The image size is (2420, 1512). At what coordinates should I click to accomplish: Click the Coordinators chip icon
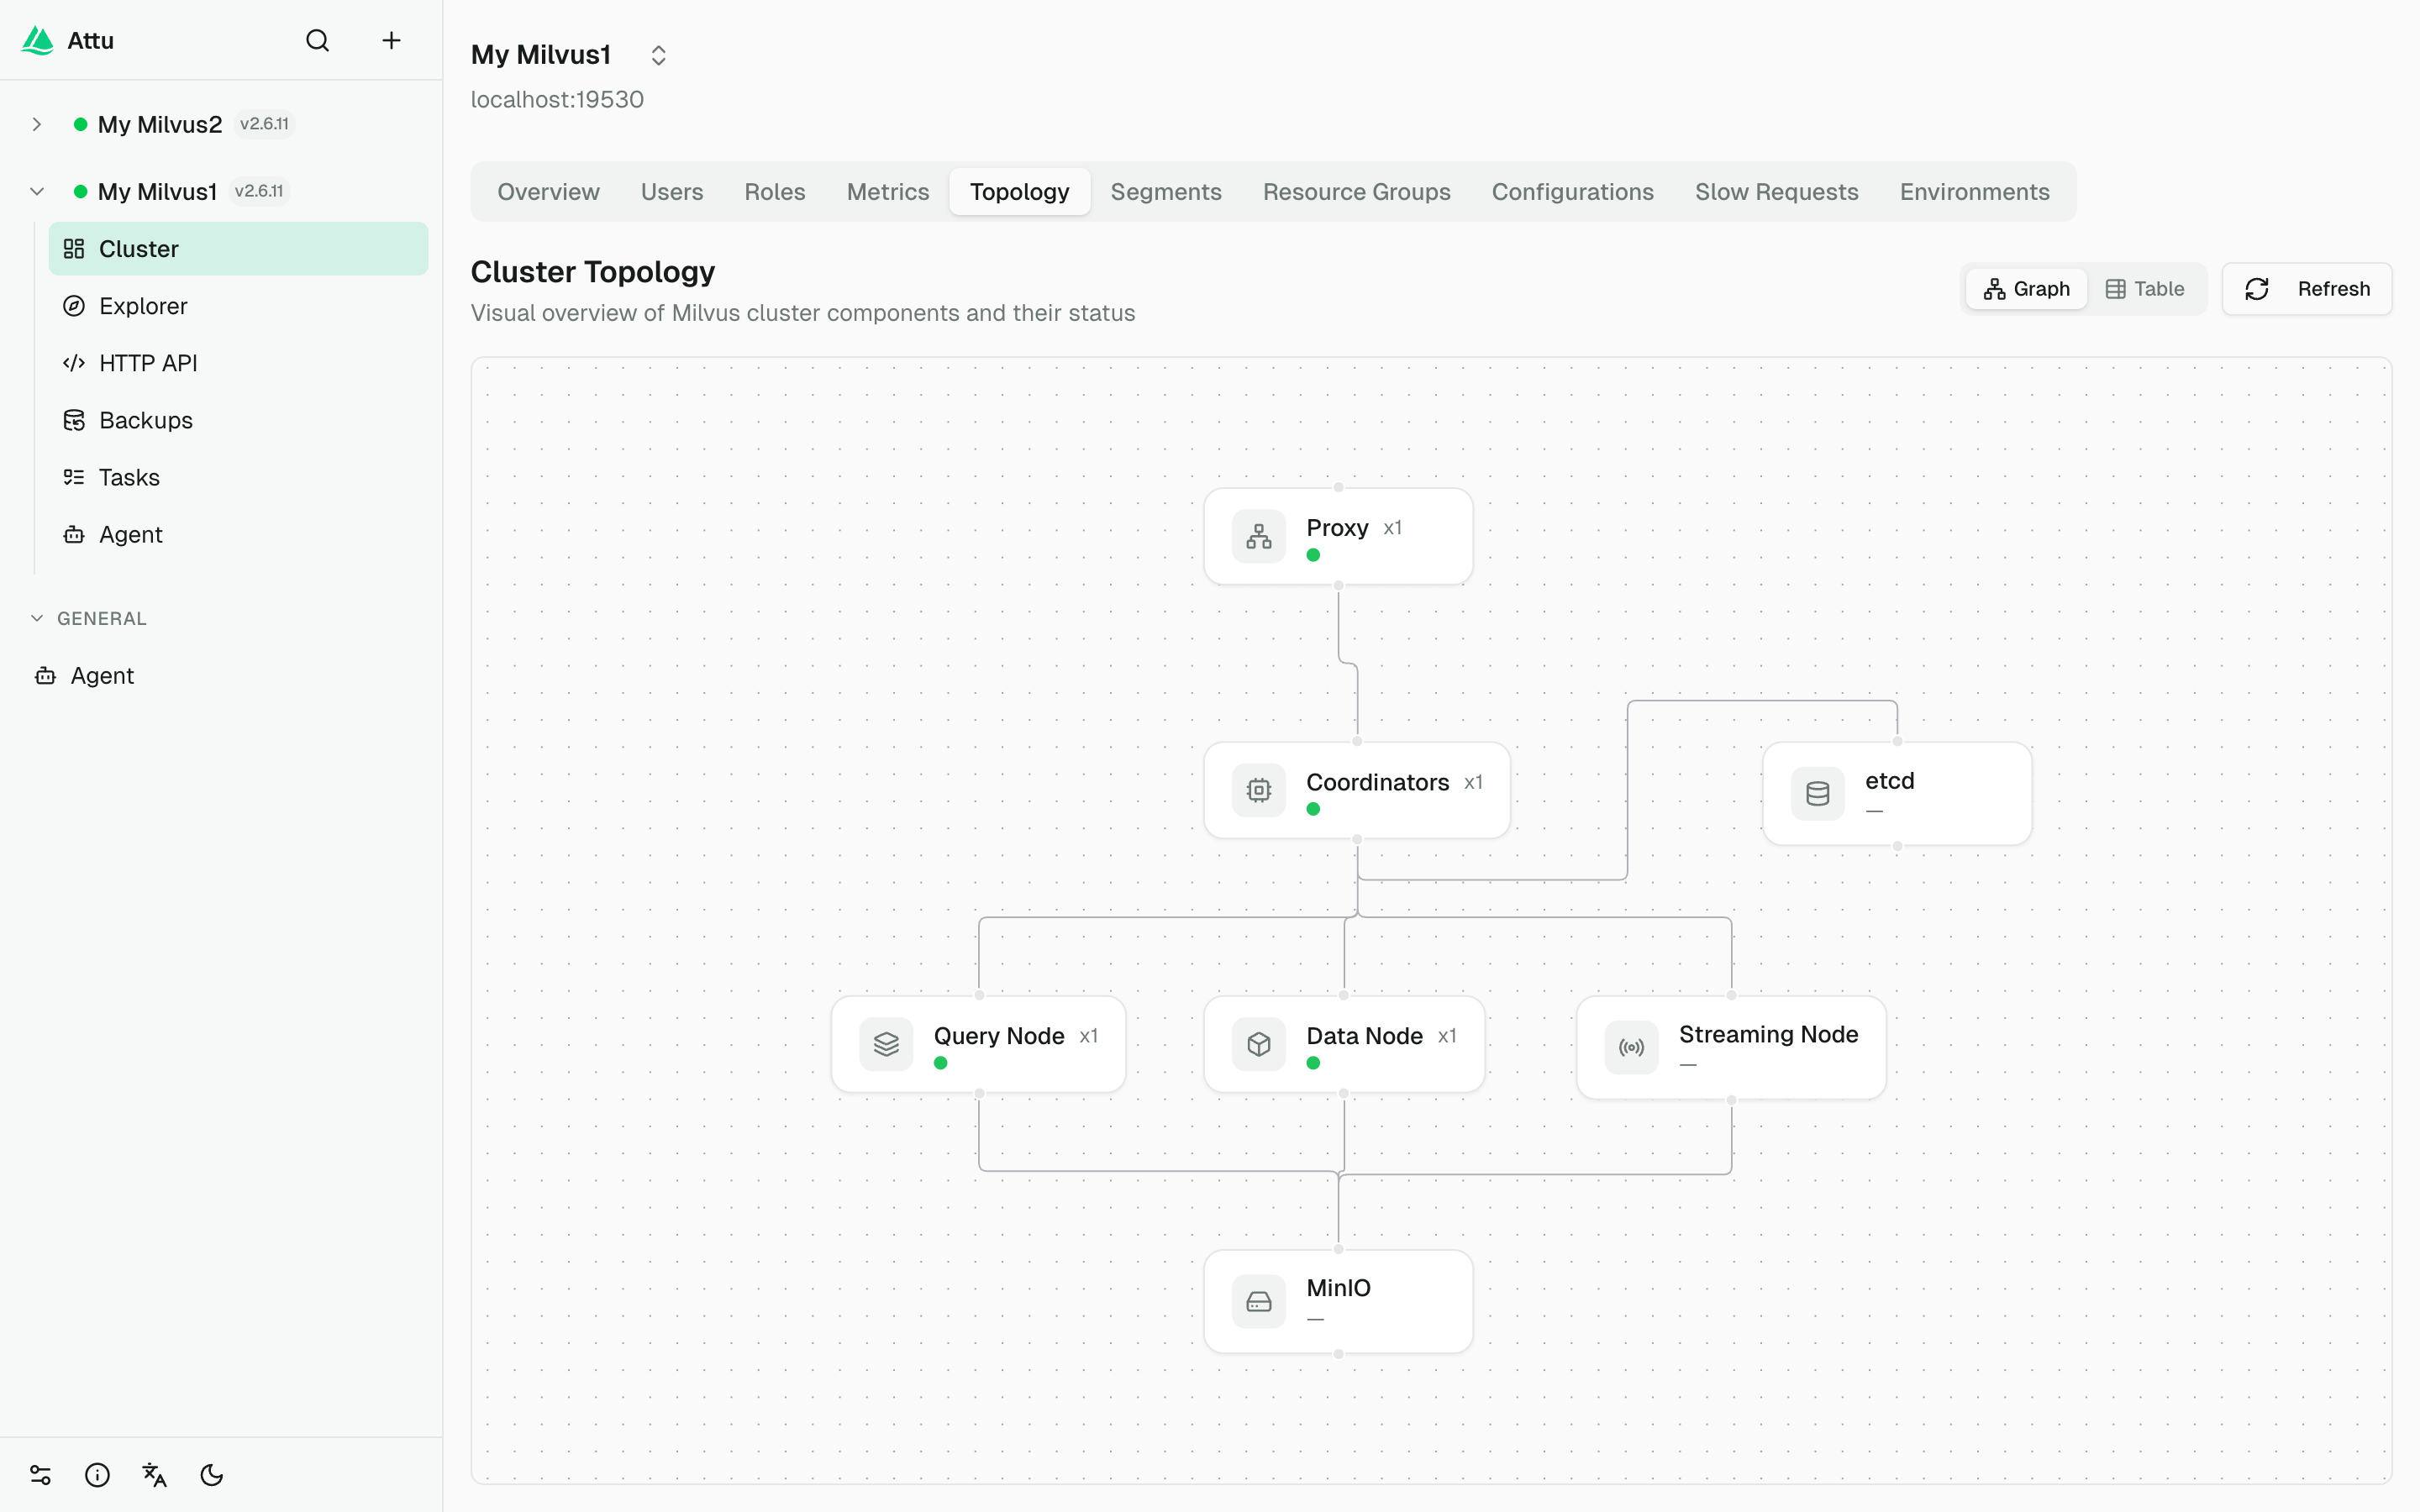click(1259, 791)
